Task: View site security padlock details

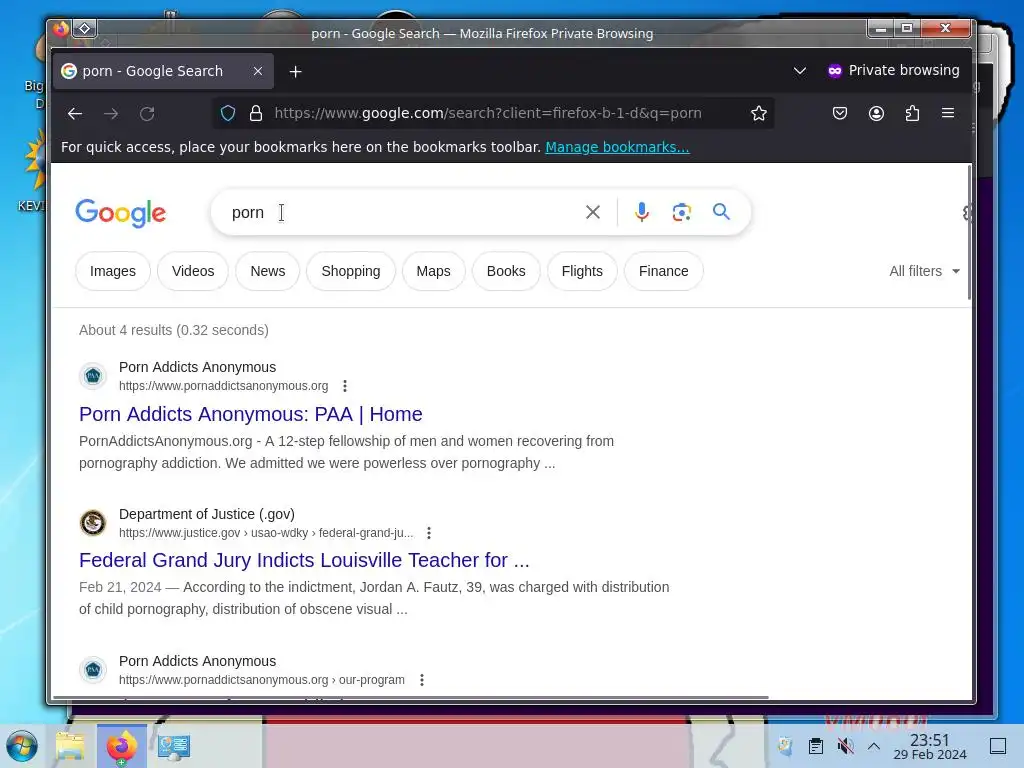Action: click(256, 114)
